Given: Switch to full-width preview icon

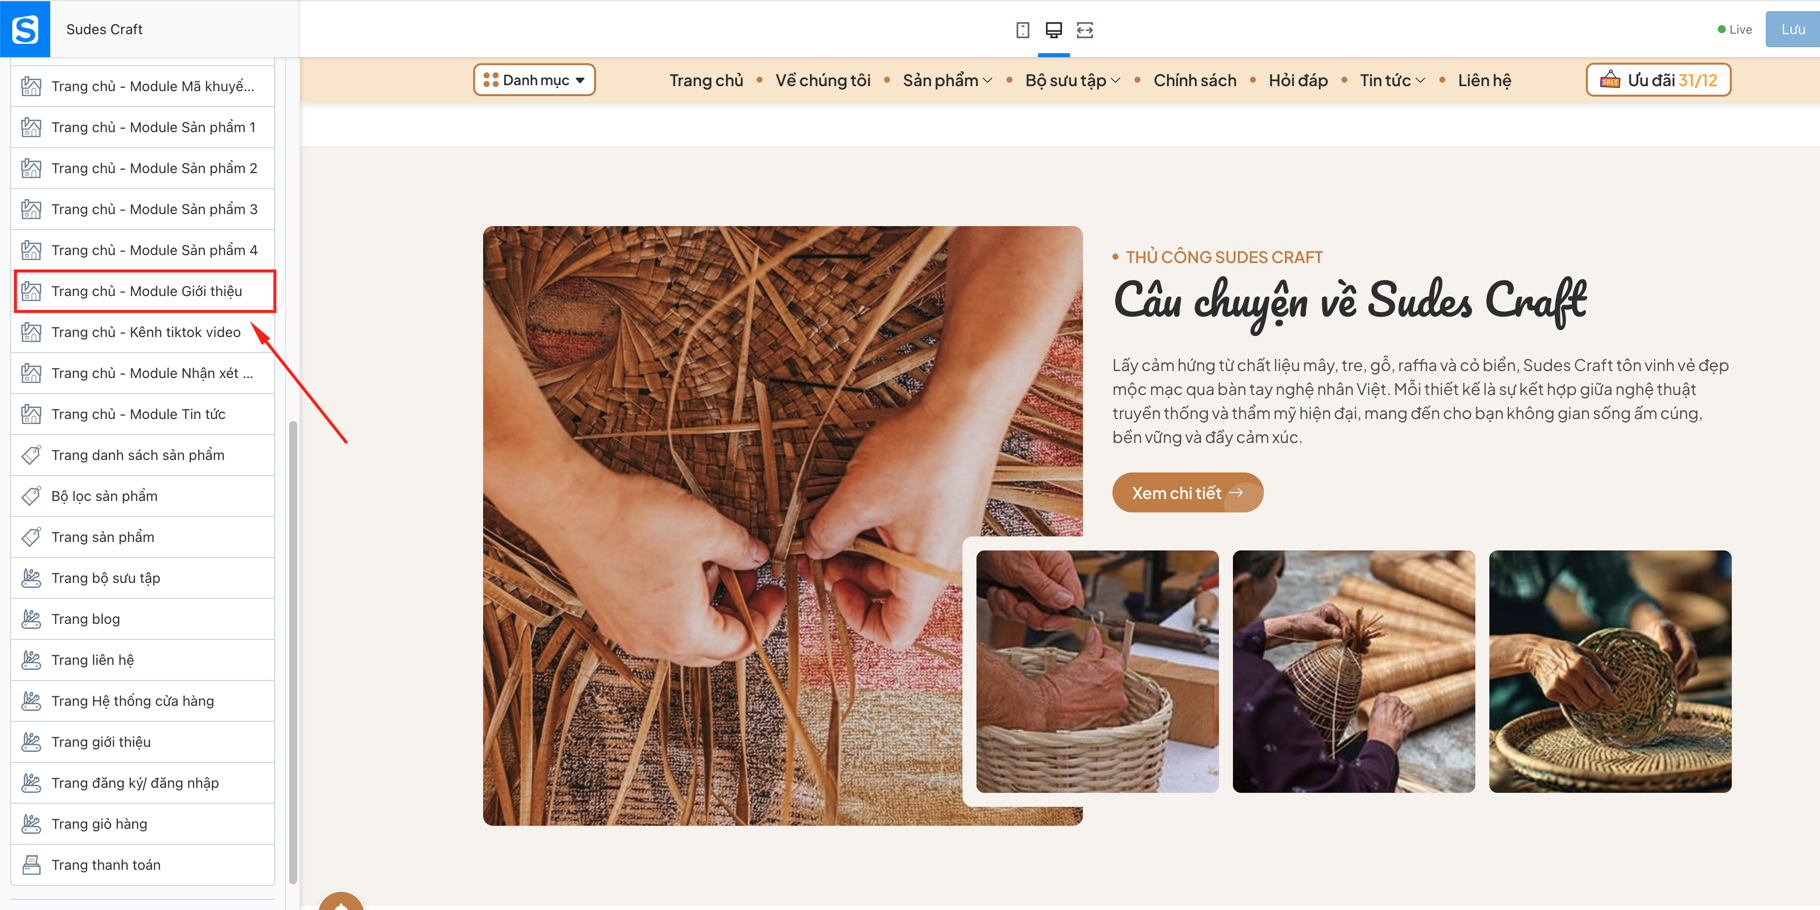Looking at the screenshot, I should coord(1085,30).
